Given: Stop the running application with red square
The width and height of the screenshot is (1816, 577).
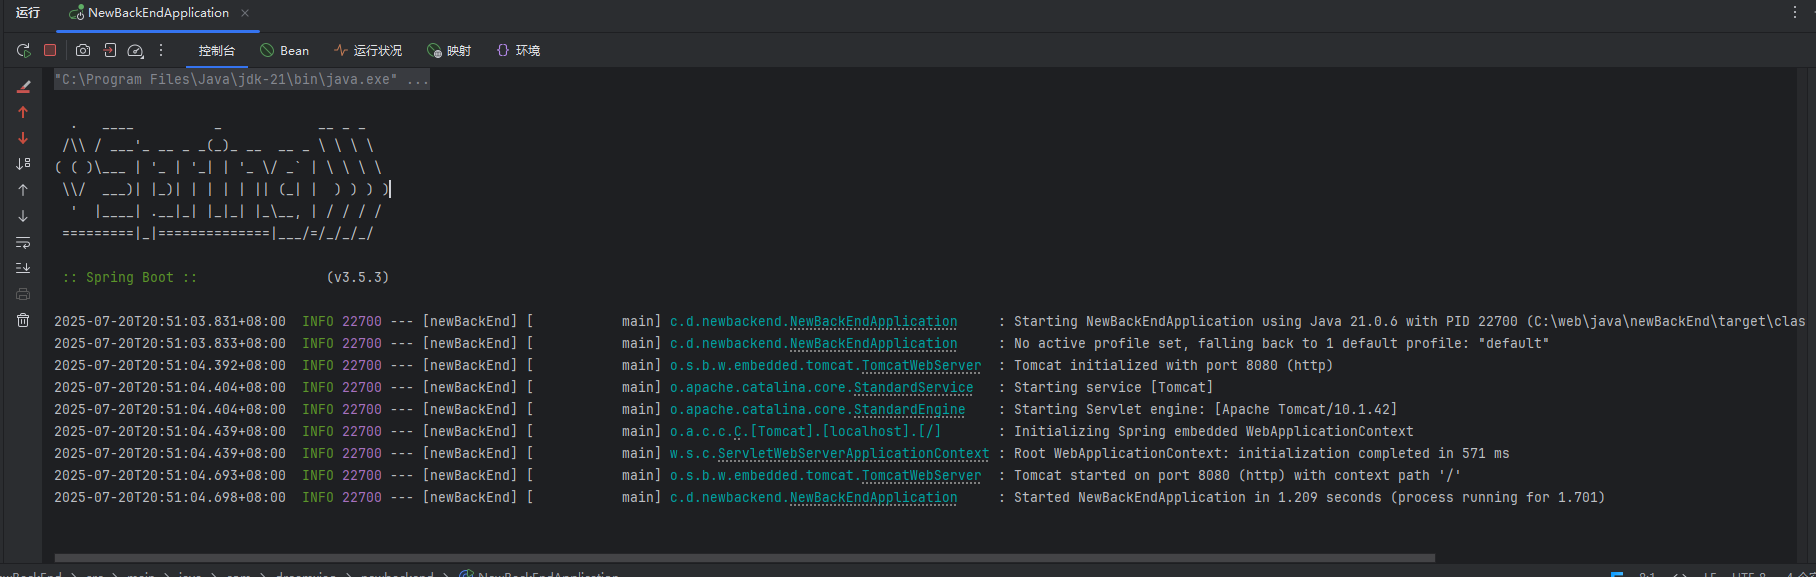Looking at the screenshot, I should pyautogui.click(x=50, y=50).
